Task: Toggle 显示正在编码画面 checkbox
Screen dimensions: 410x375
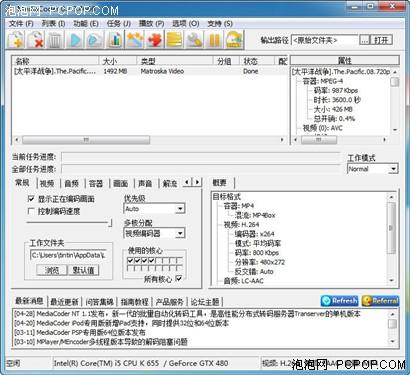Action: 31,199
